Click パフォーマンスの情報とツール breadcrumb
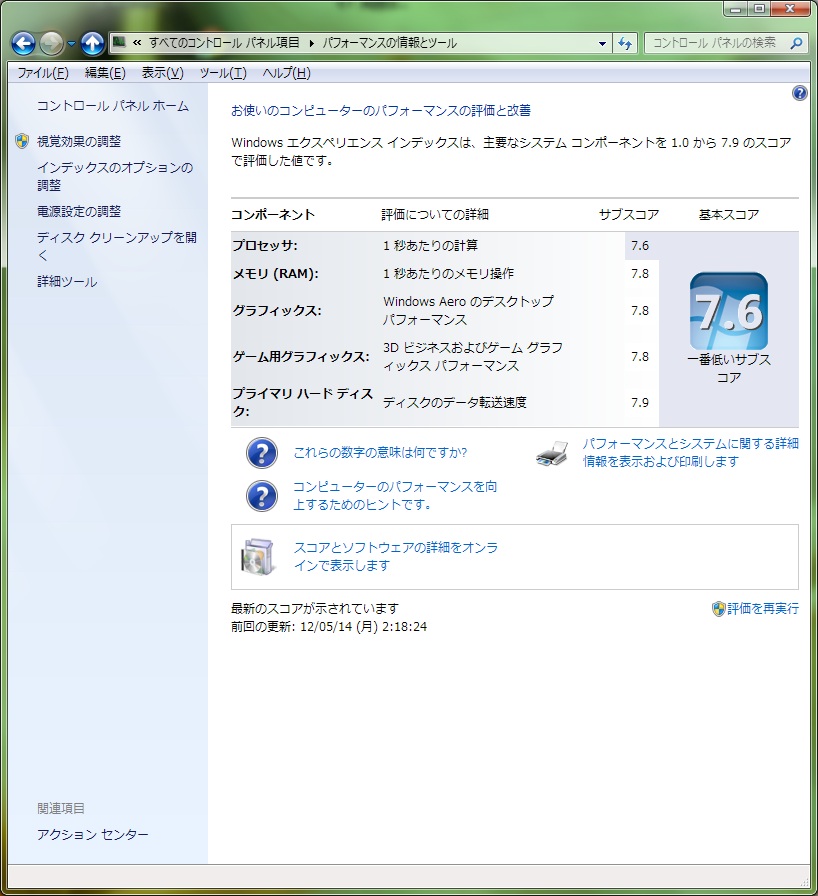This screenshot has height=896, width=818. [x=389, y=43]
